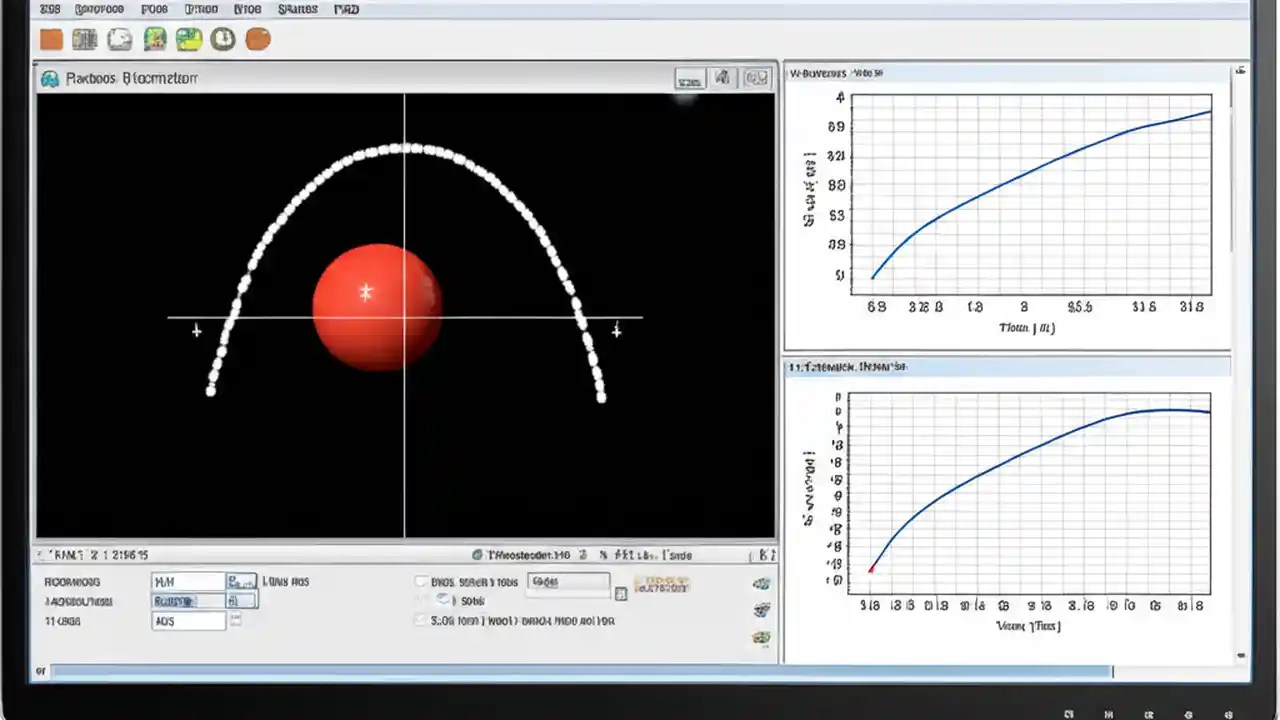Click inside the third parameter input field
The image size is (1280, 720).
tap(188, 620)
